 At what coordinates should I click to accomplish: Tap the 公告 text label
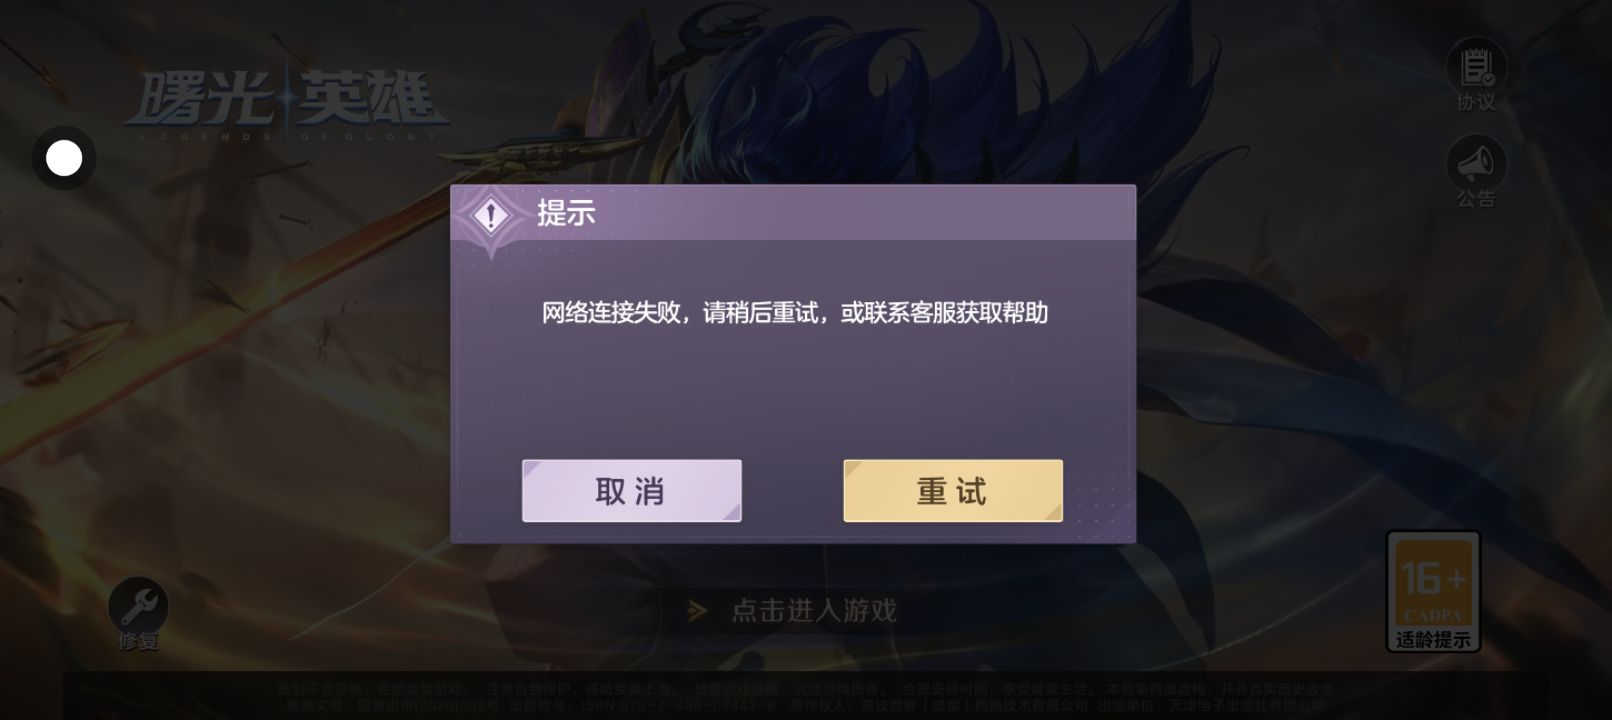tap(1476, 198)
